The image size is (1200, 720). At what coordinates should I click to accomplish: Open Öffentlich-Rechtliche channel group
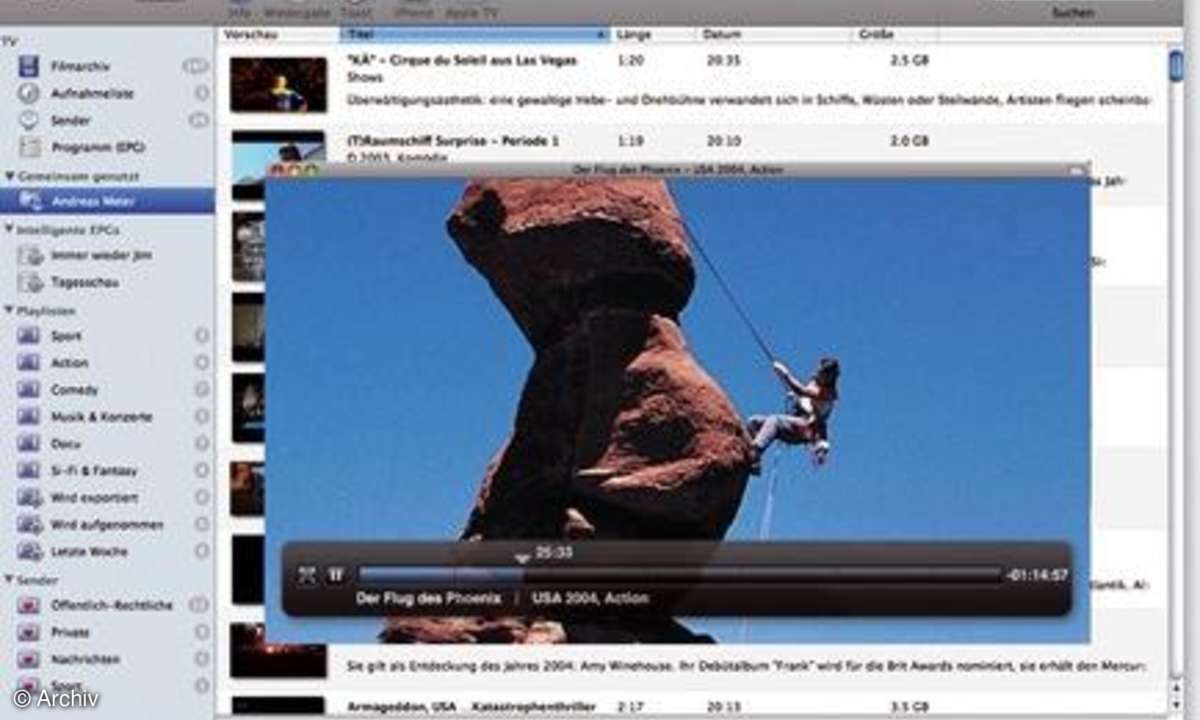pyautogui.click(x=111, y=605)
